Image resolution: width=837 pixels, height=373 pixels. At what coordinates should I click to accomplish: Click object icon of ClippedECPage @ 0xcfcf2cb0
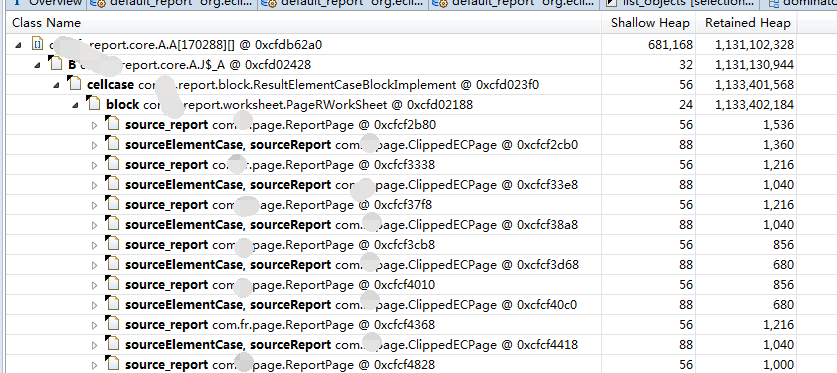(x=112, y=144)
